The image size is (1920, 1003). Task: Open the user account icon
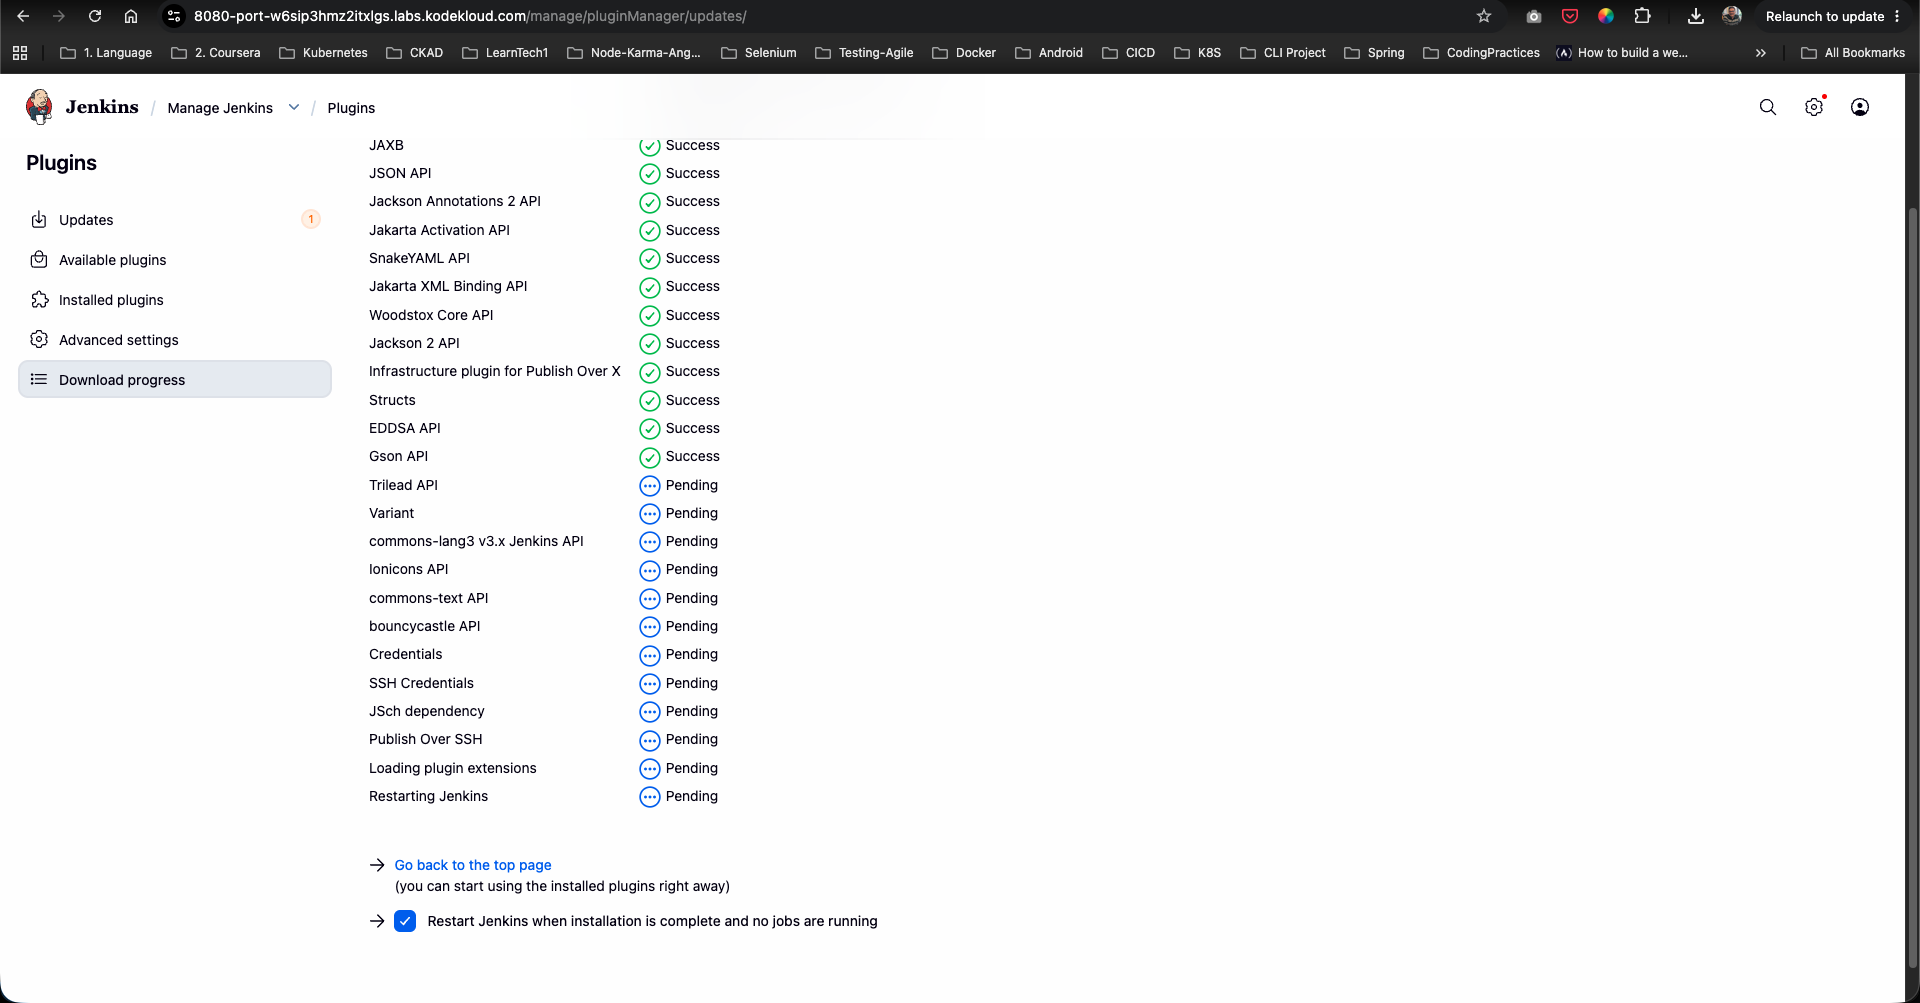click(x=1860, y=107)
